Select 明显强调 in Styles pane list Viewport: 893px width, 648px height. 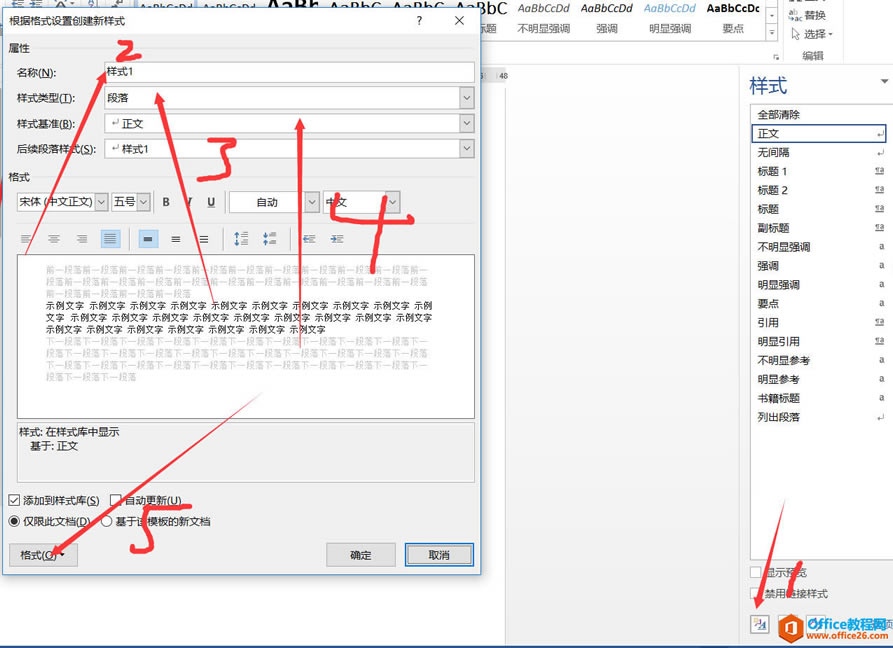pyautogui.click(x=819, y=285)
